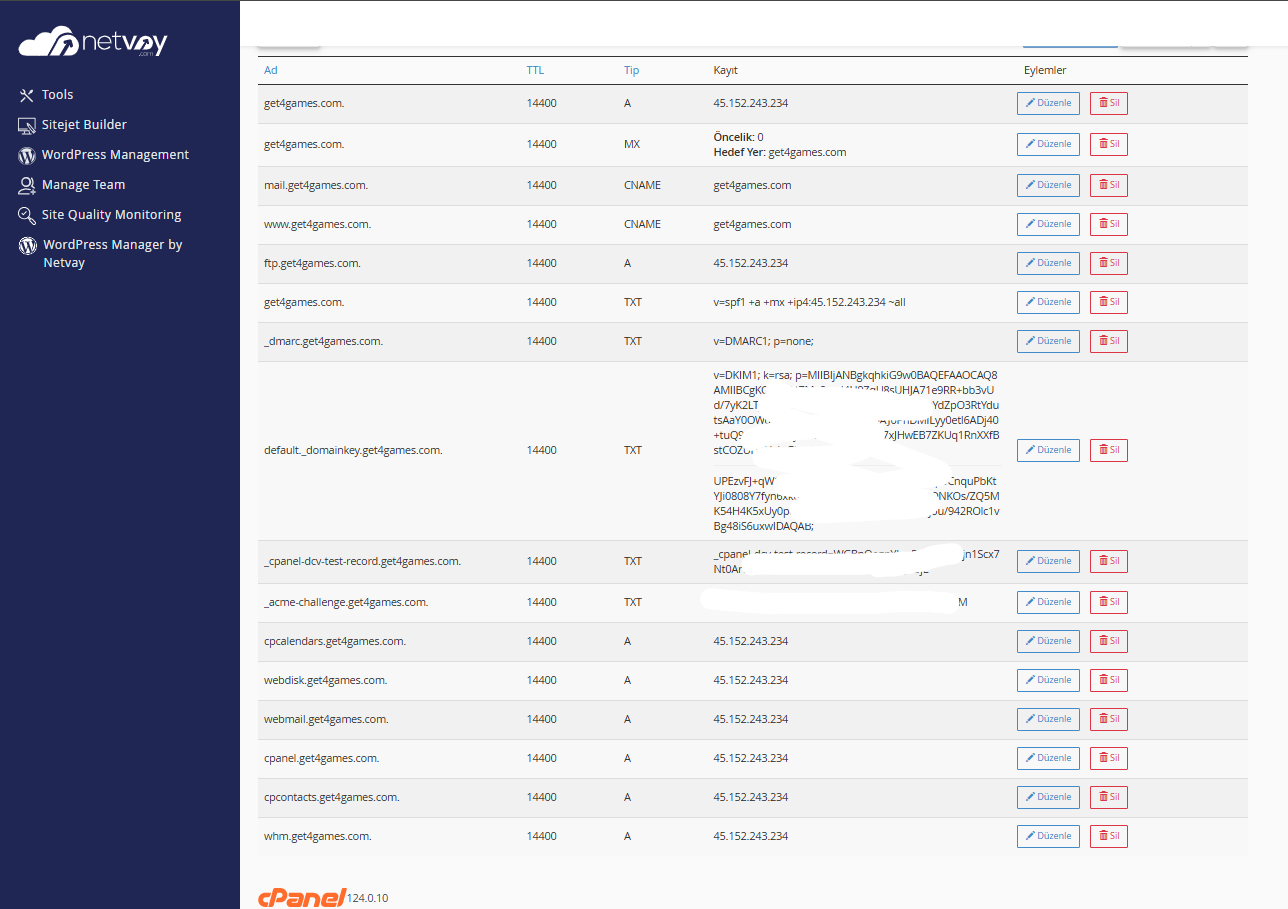Edit the mail.get4games.com CNAME record
1288x909 pixels.
(x=1048, y=185)
